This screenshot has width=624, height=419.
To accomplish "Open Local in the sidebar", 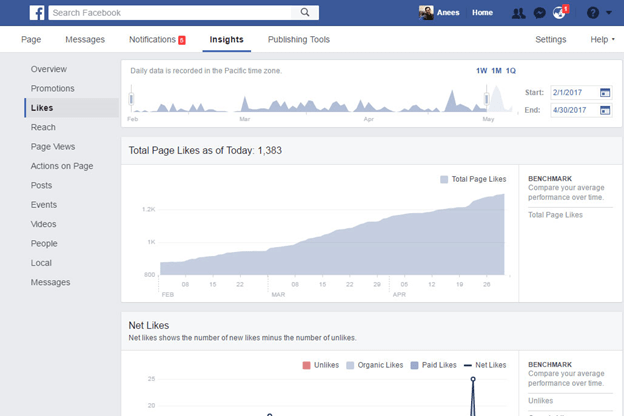I will (41, 263).
